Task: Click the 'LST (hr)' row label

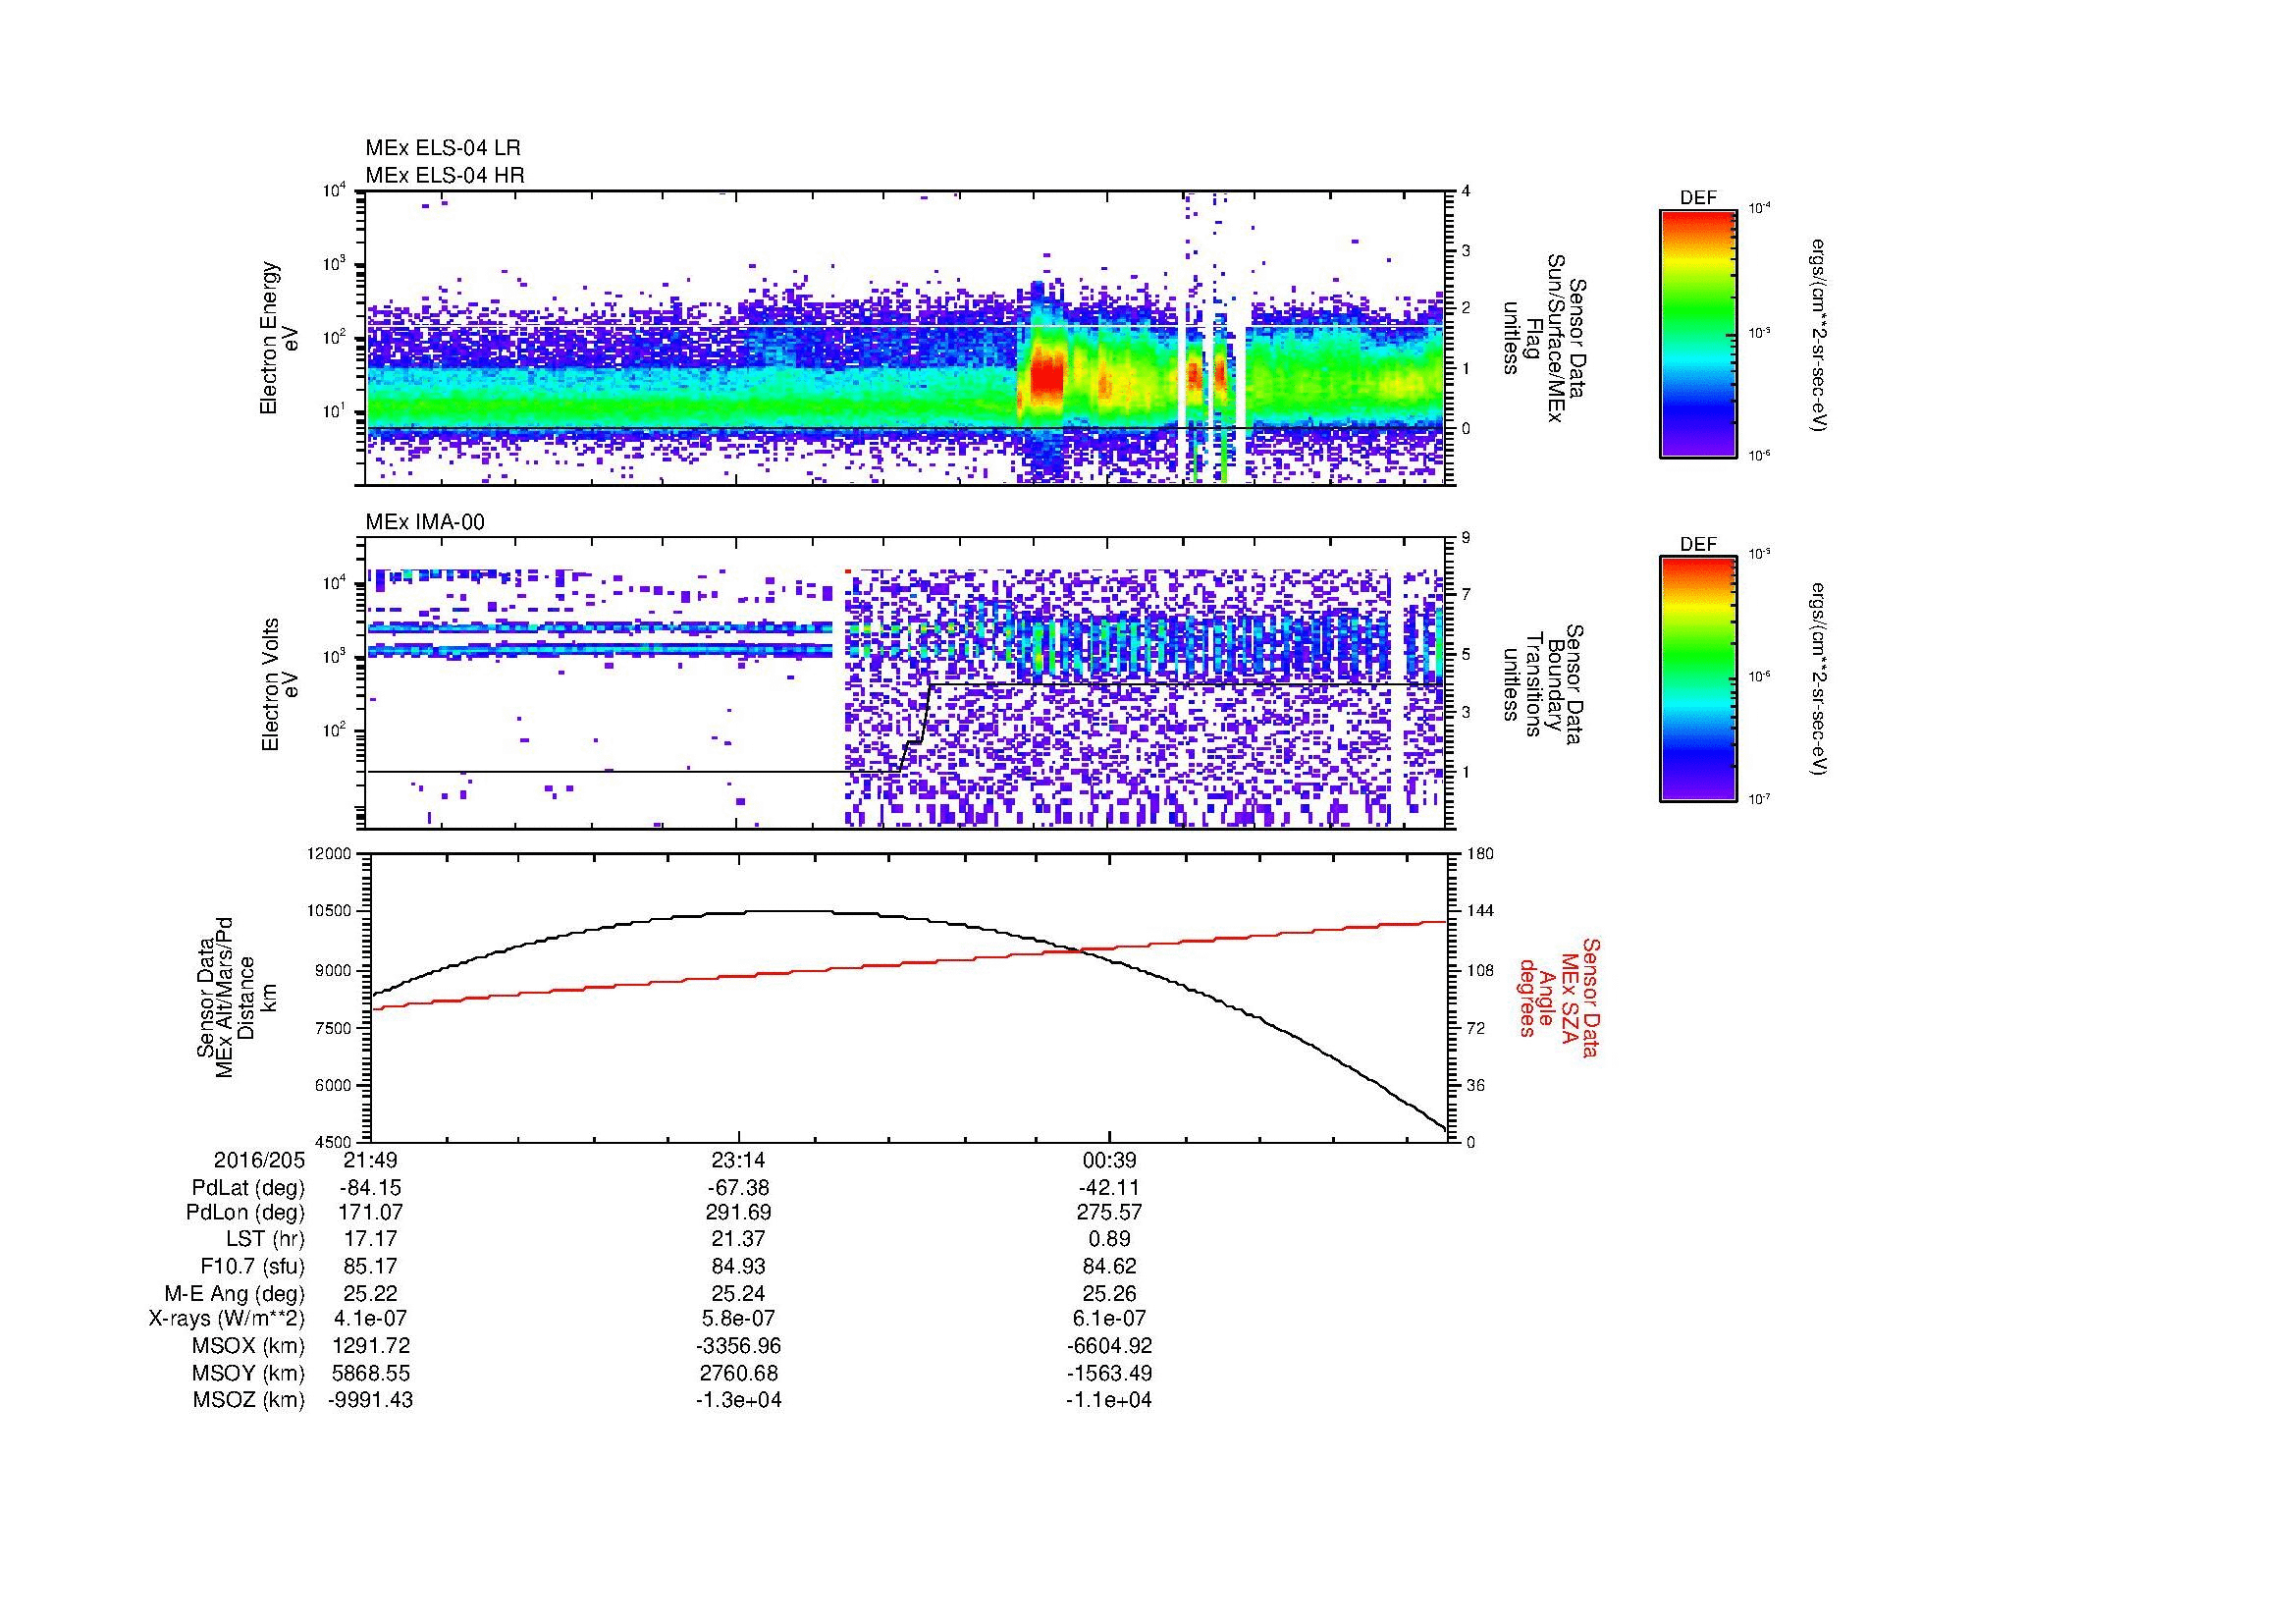Action: pyautogui.click(x=265, y=1239)
